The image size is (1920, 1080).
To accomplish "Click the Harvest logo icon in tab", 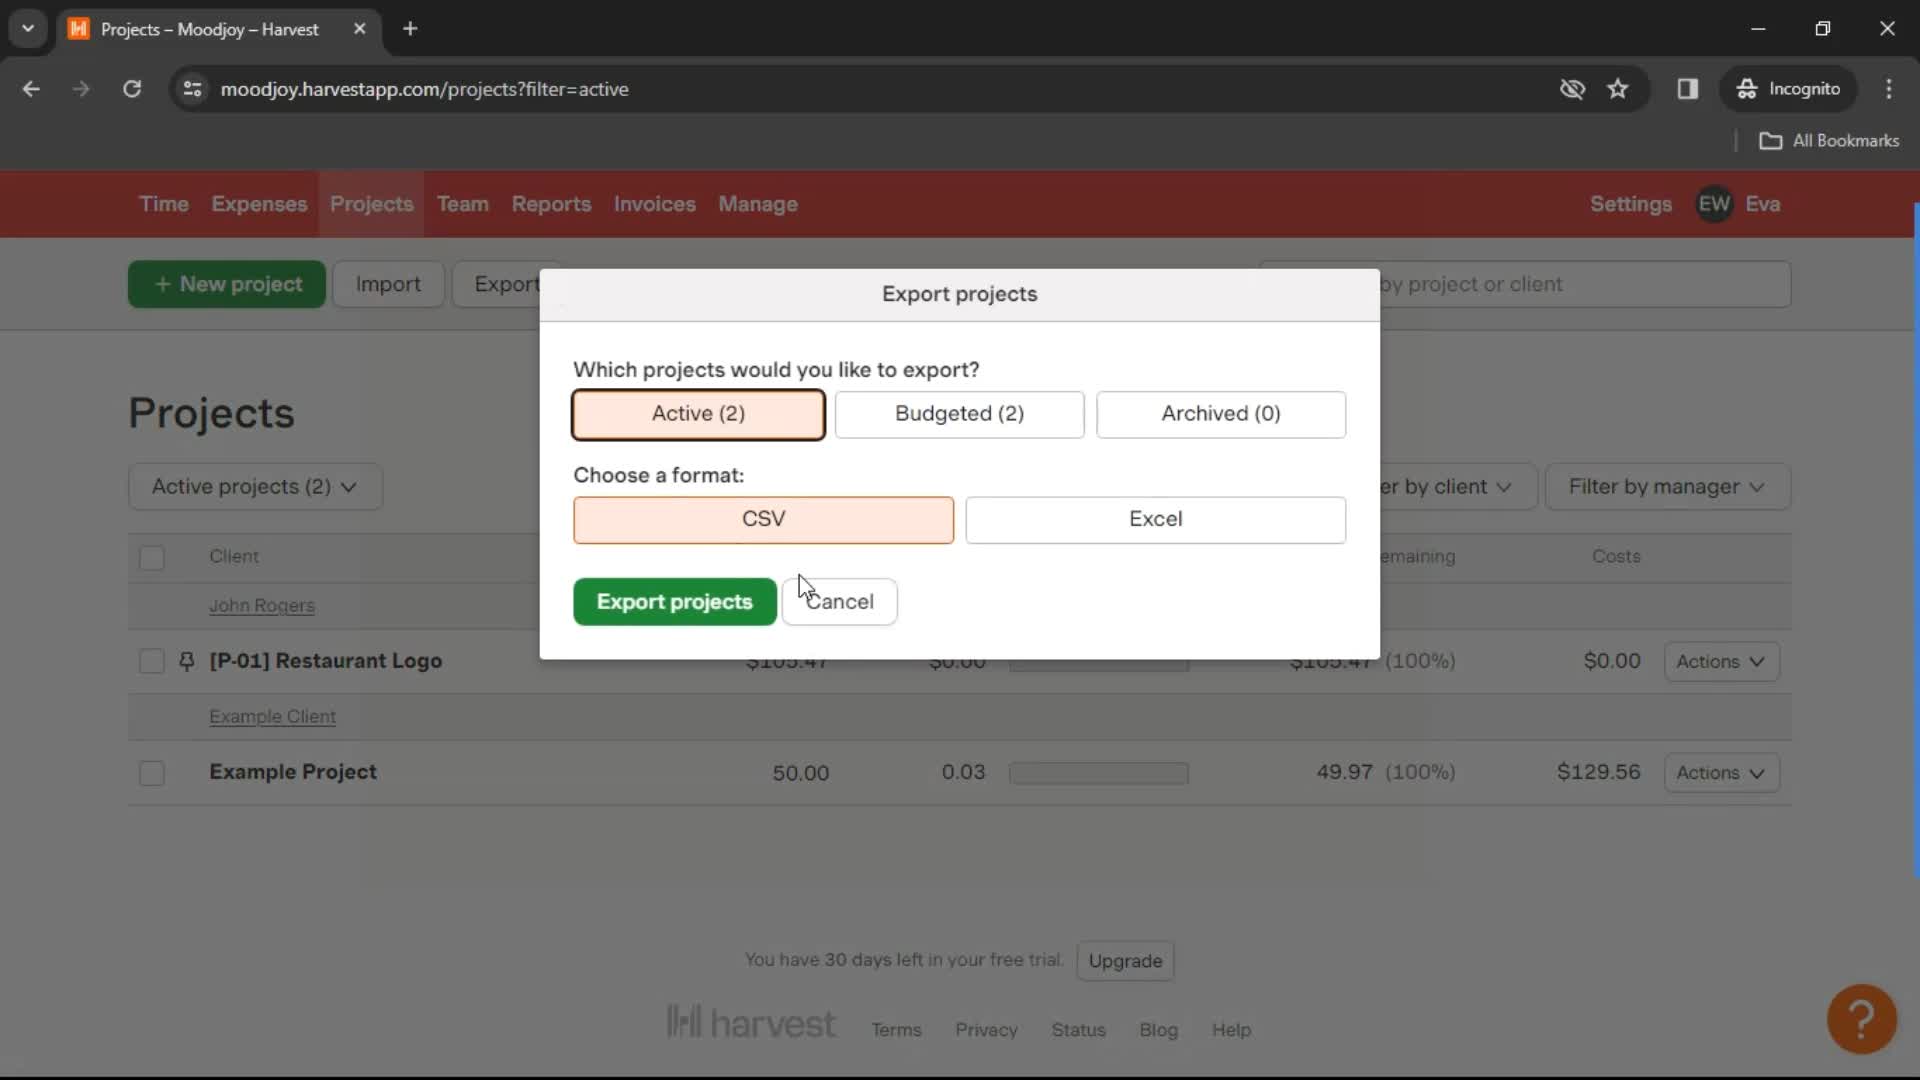I will [x=82, y=28].
